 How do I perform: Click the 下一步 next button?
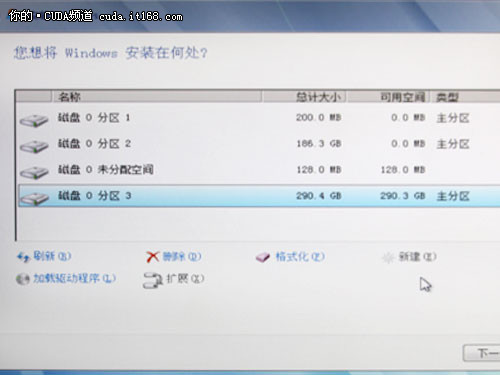[x=482, y=353]
